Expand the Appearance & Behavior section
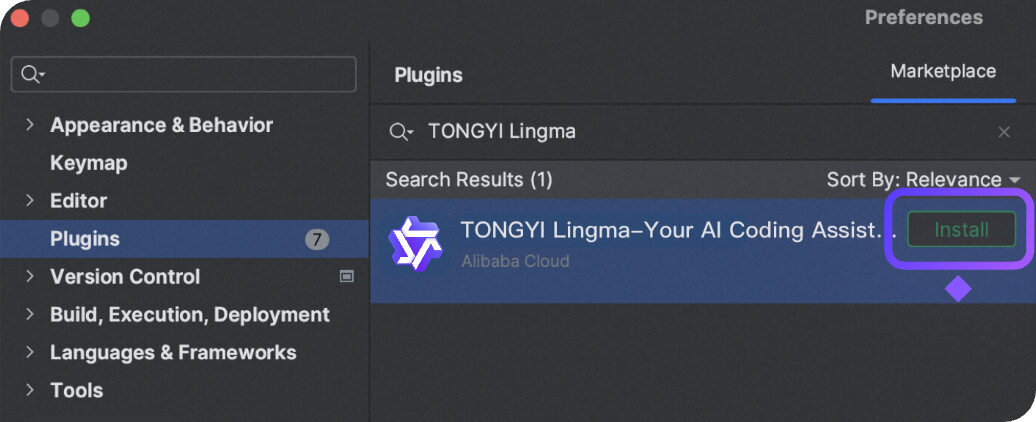This screenshot has width=1036, height=422. pos(30,125)
